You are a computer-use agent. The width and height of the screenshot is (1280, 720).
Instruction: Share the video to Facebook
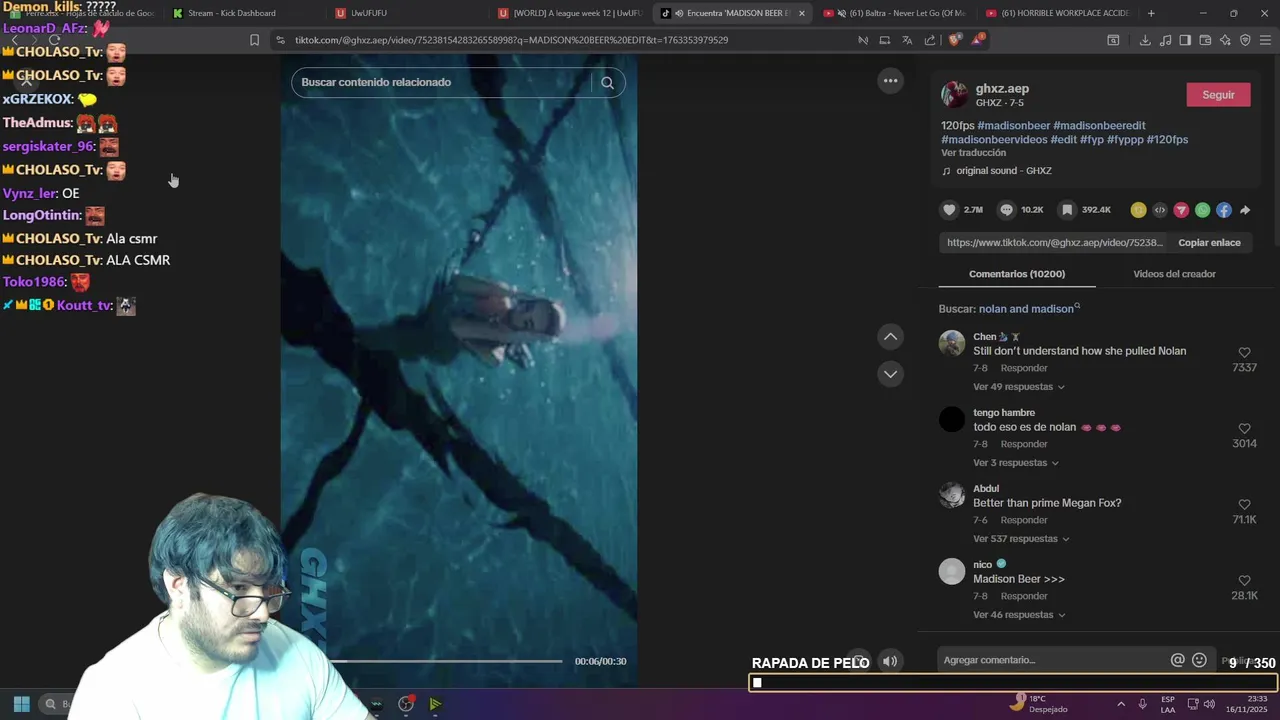point(1224,210)
